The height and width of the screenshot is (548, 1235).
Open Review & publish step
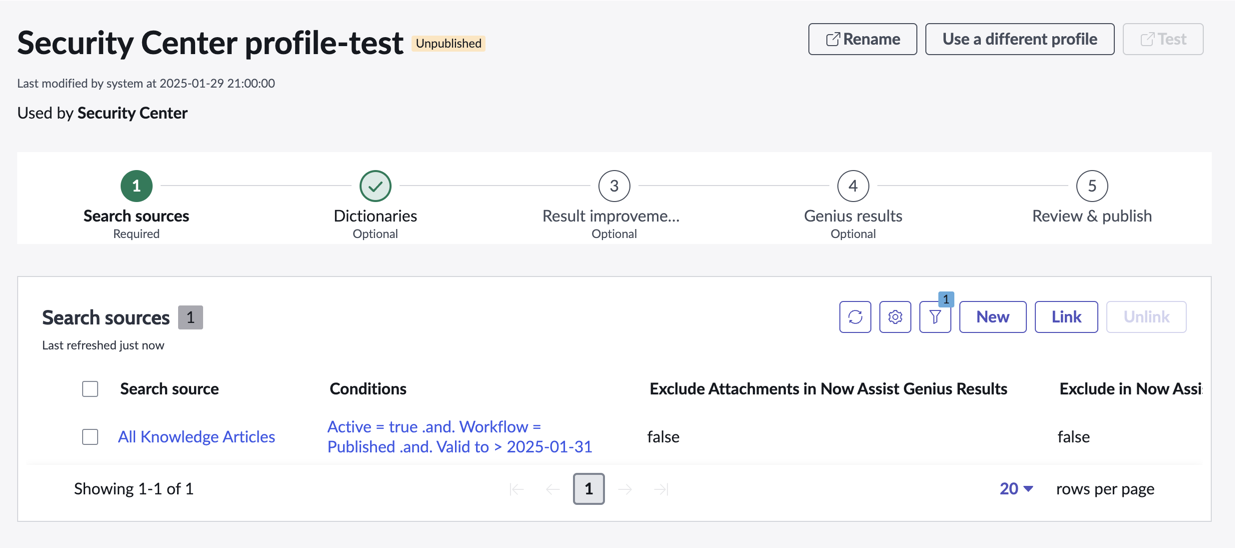point(1092,199)
